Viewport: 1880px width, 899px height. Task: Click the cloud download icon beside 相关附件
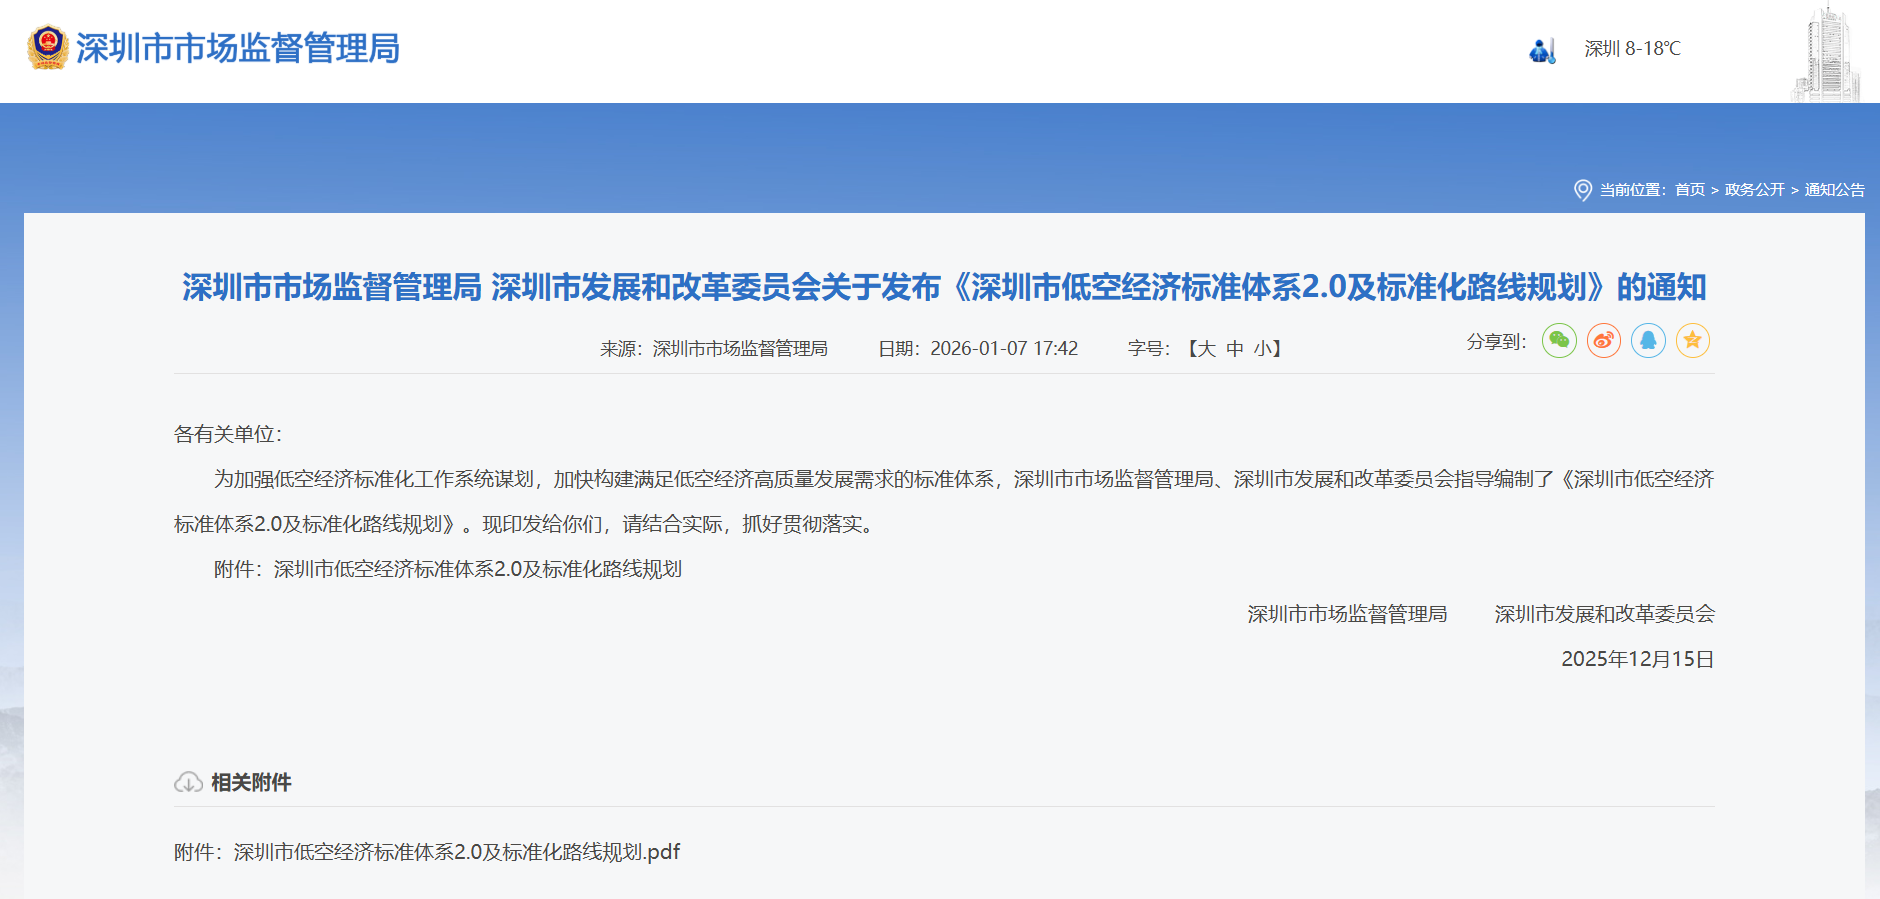(x=188, y=783)
